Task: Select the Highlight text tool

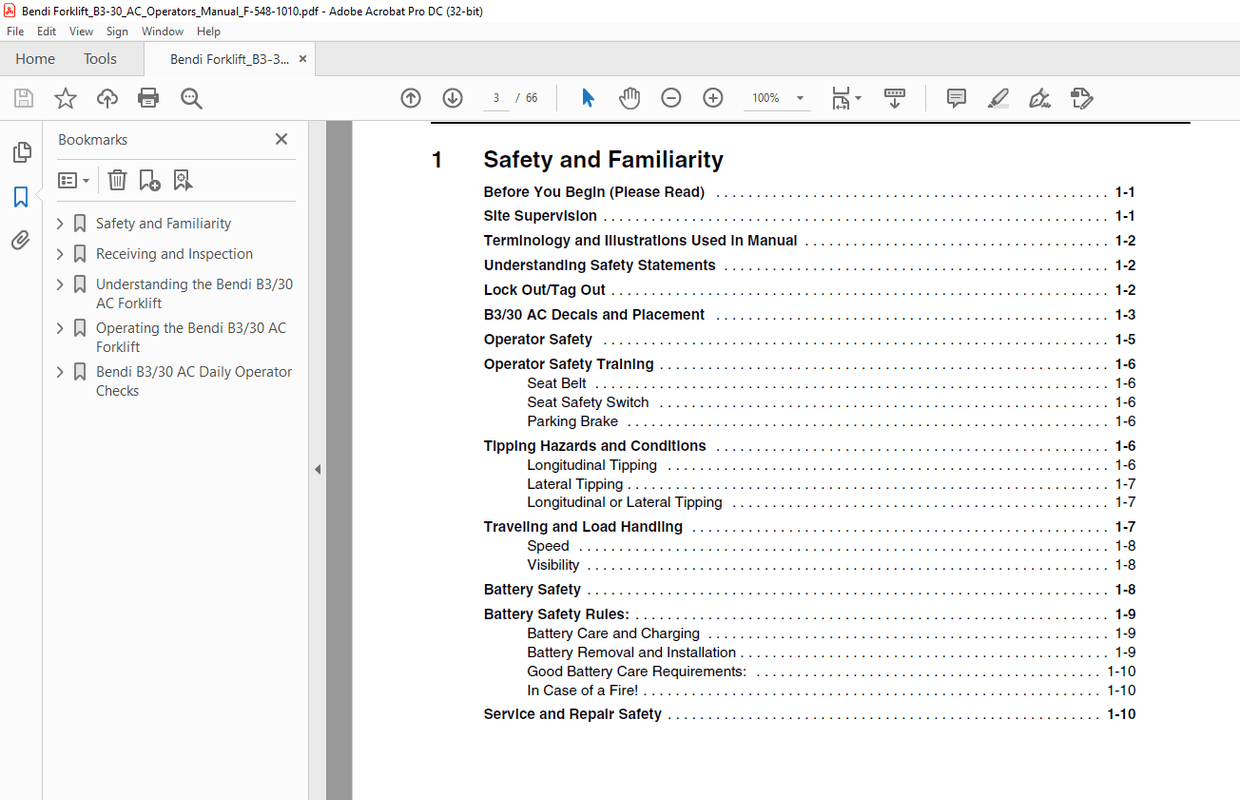Action: pyautogui.click(x=998, y=98)
